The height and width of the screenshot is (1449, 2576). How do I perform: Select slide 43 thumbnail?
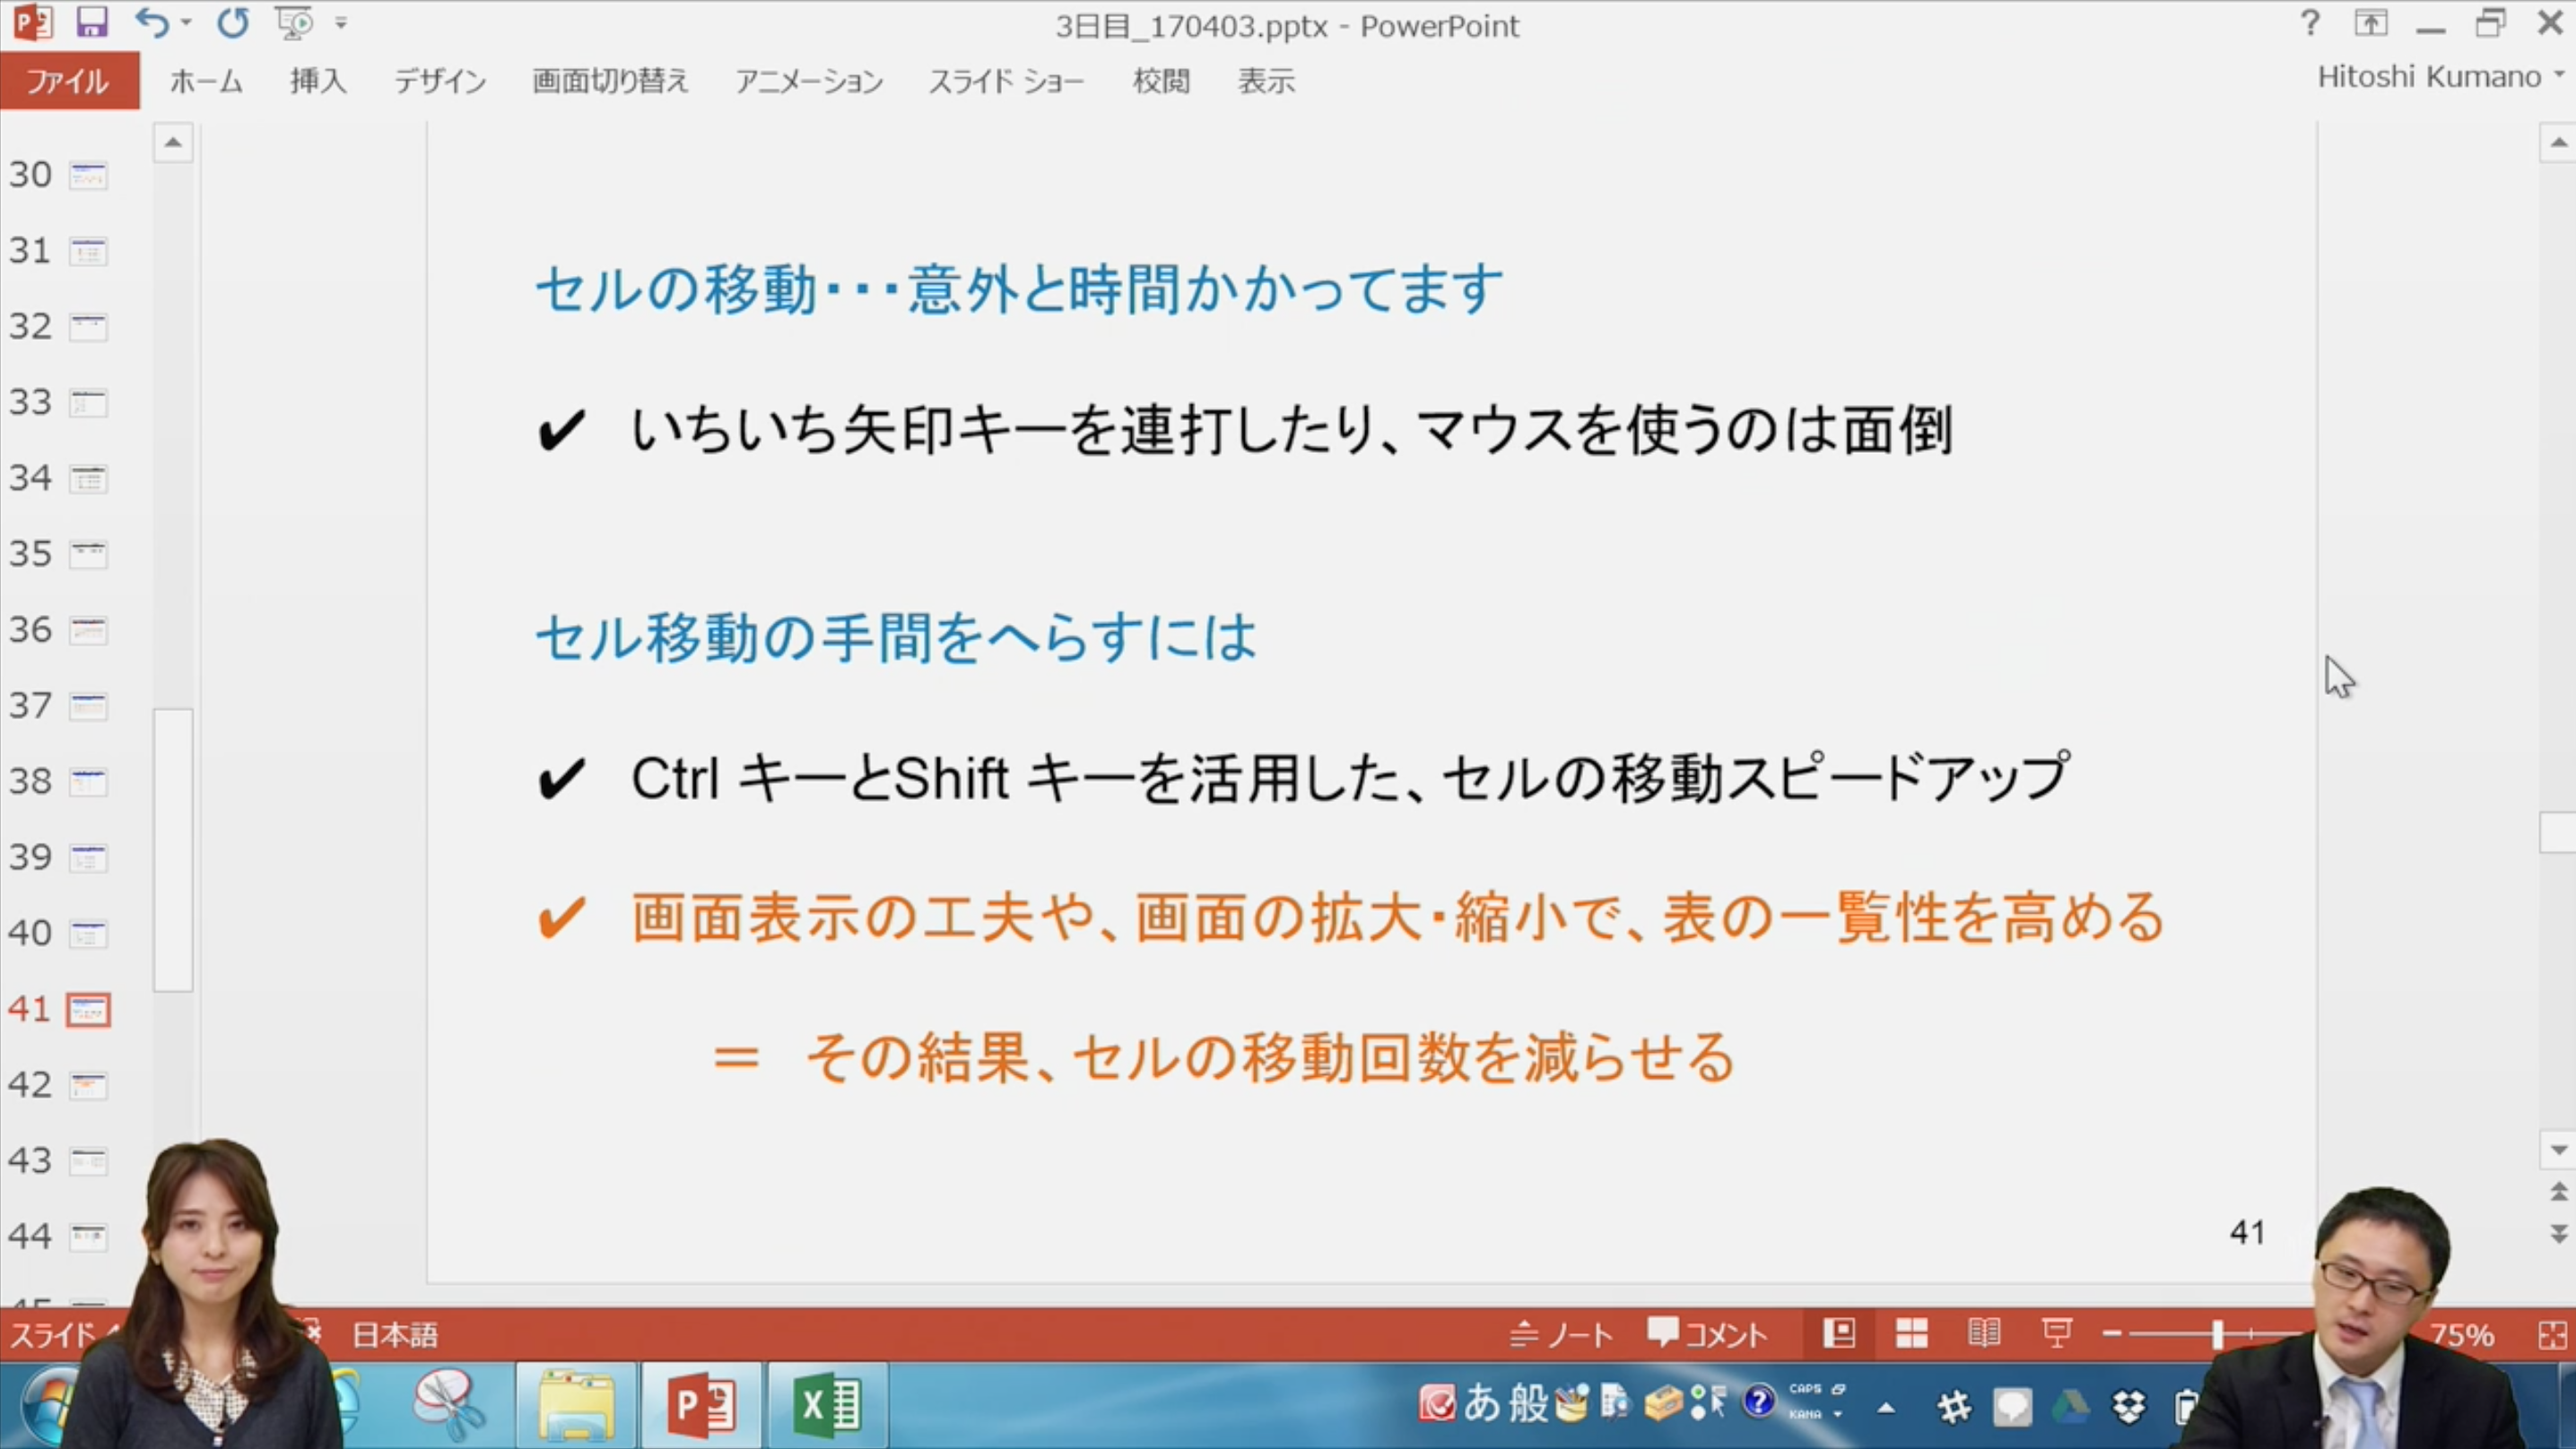click(88, 1161)
